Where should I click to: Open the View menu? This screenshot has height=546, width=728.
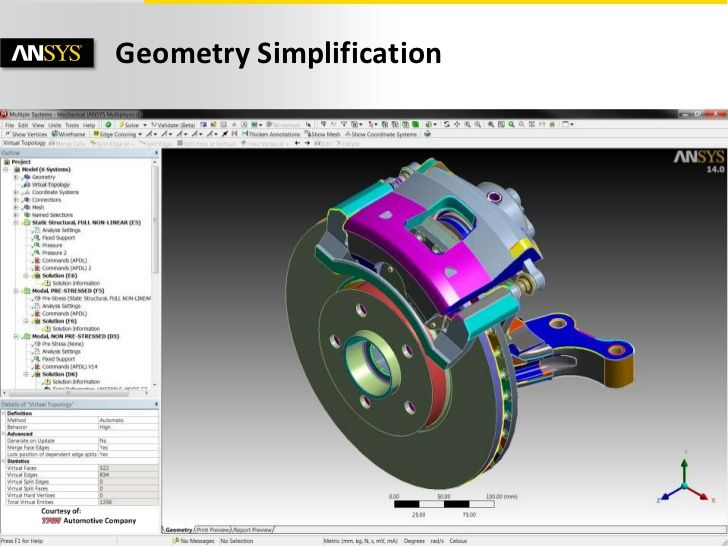coord(38,125)
